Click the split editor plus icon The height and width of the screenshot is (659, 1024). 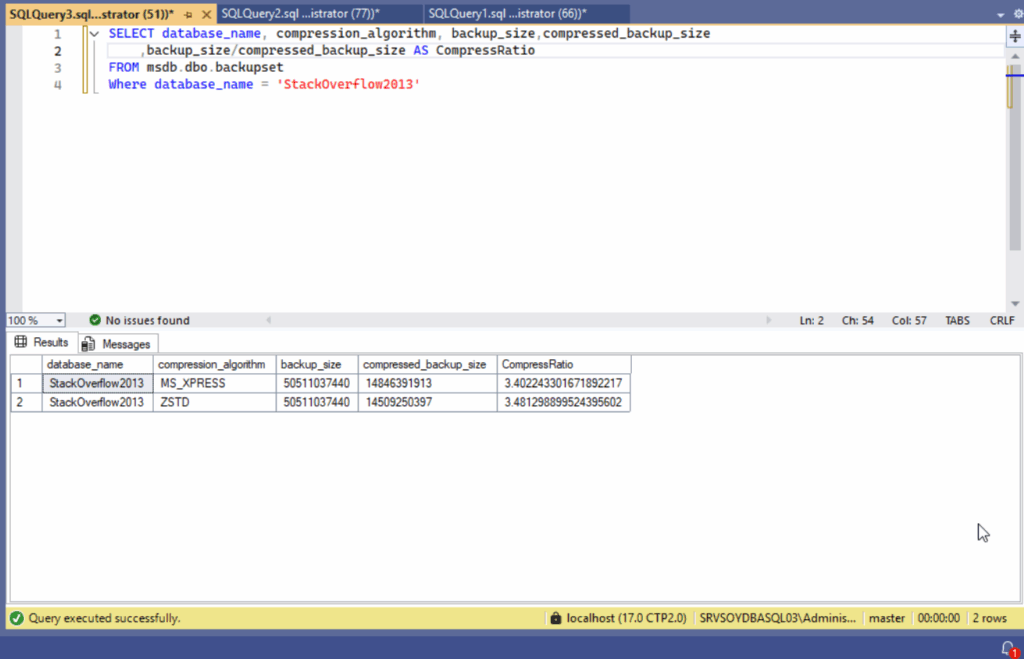coord(1015,34)
